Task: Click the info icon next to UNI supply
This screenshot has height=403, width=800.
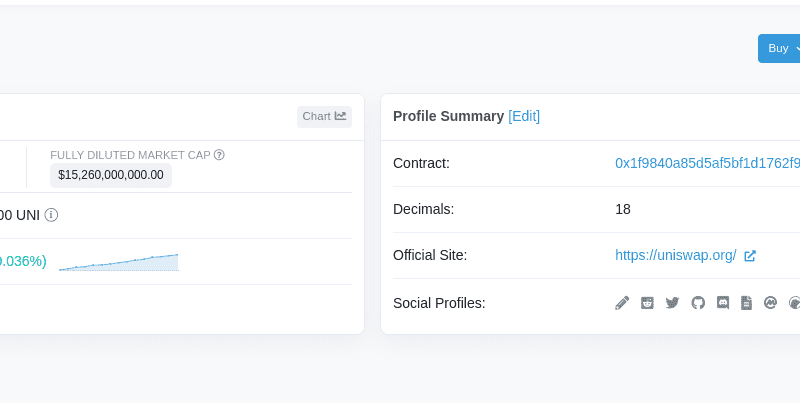Action: click(x=51, y=215)
